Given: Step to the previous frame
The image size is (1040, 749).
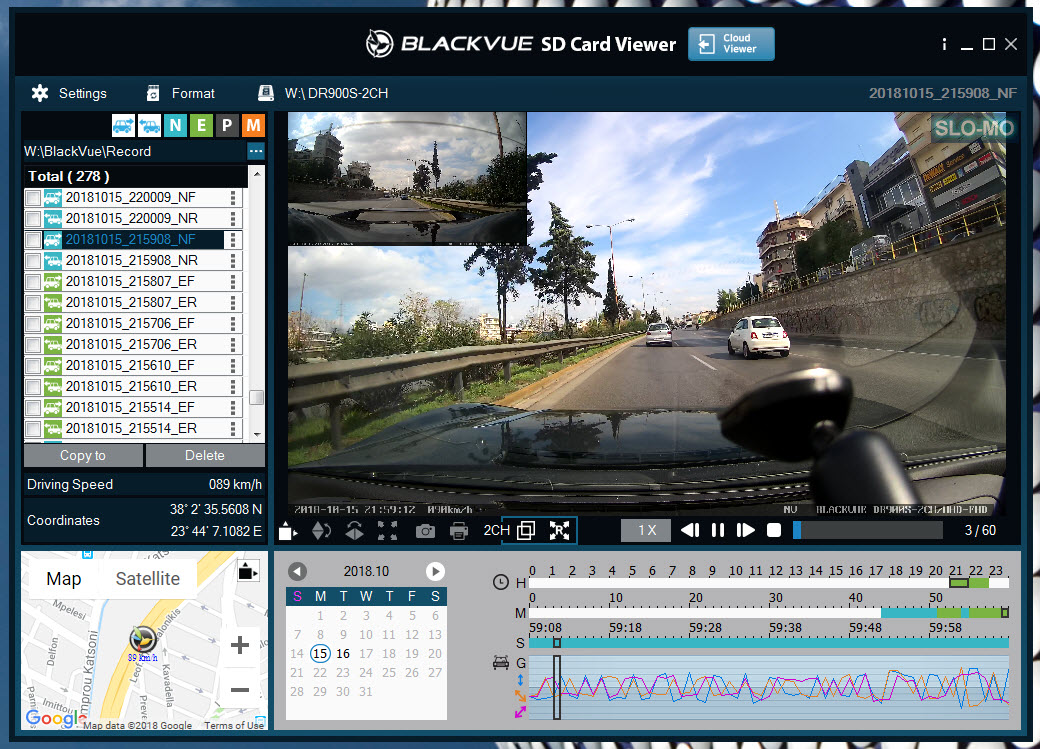Looking at the screenshot, I should 690,531.
